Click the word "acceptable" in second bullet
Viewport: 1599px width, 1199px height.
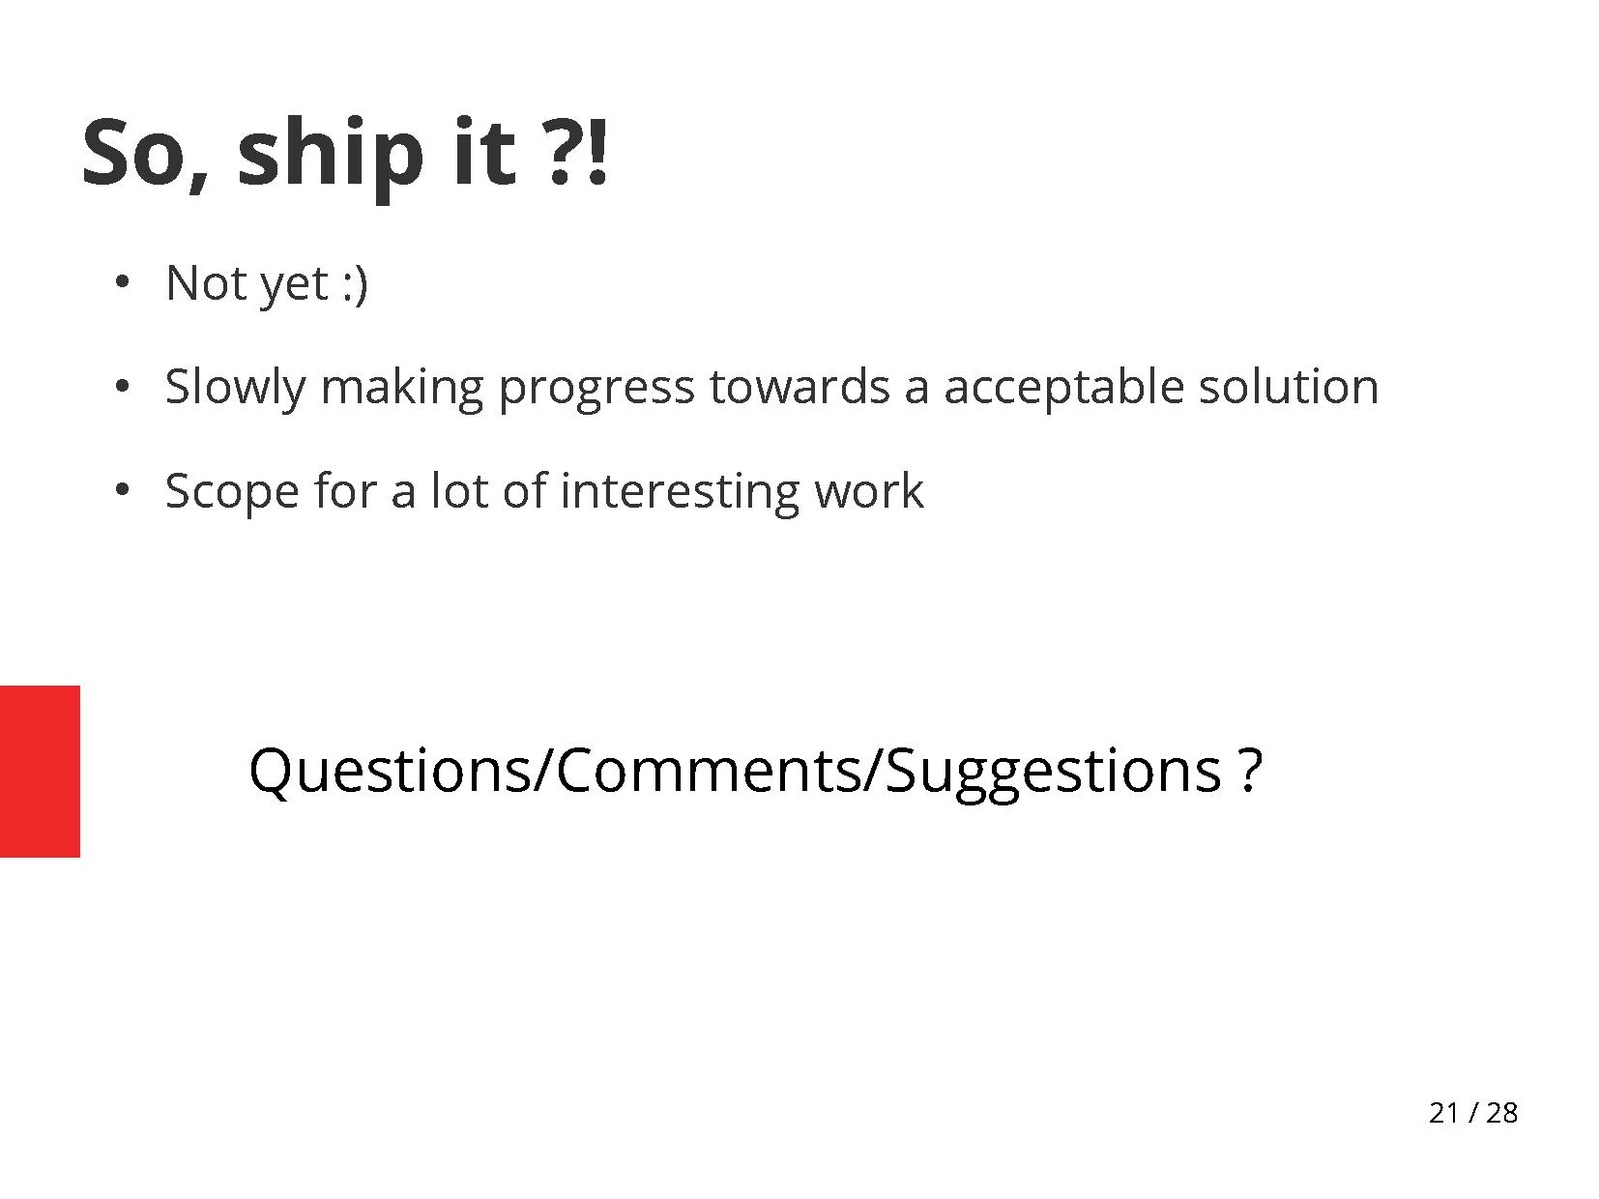(x=1063, y=388)
